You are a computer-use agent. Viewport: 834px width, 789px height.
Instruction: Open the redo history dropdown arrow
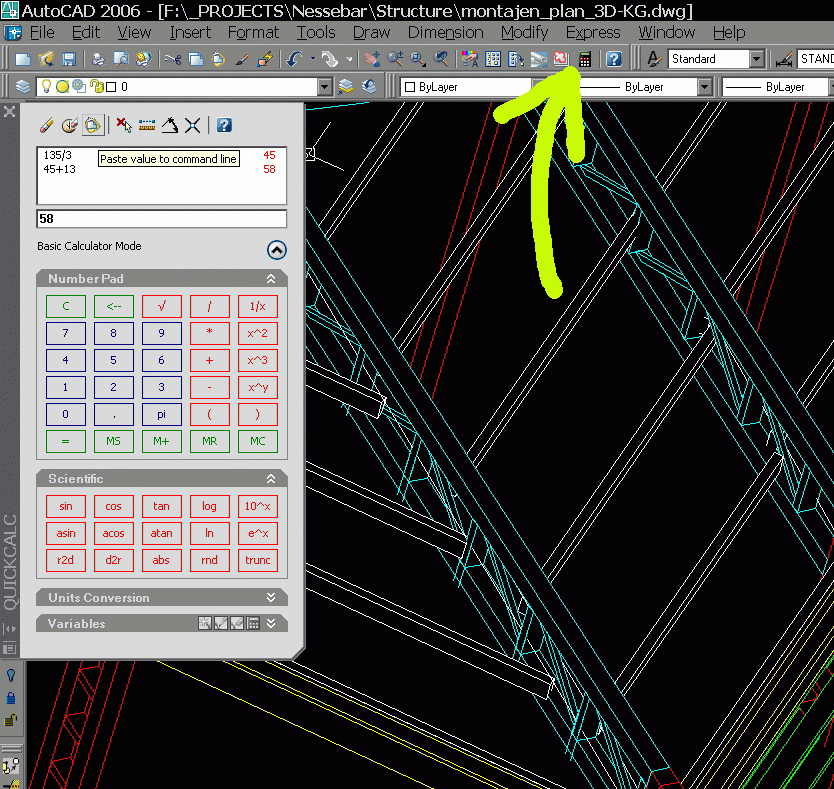coord(349,59)
